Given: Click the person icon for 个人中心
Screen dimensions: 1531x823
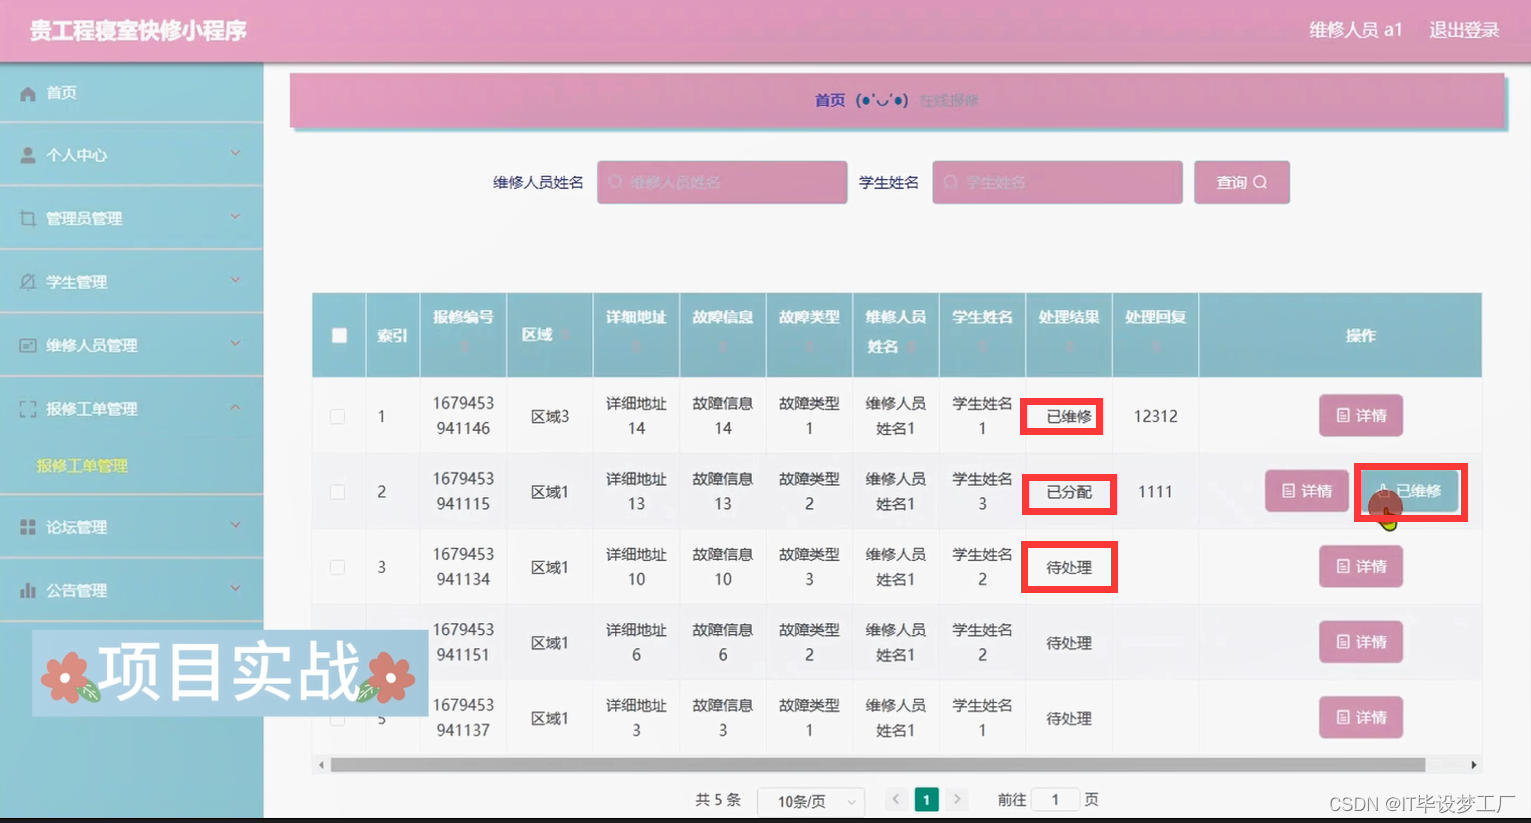Looking at the screenshot, I should [x=28, y=155].
